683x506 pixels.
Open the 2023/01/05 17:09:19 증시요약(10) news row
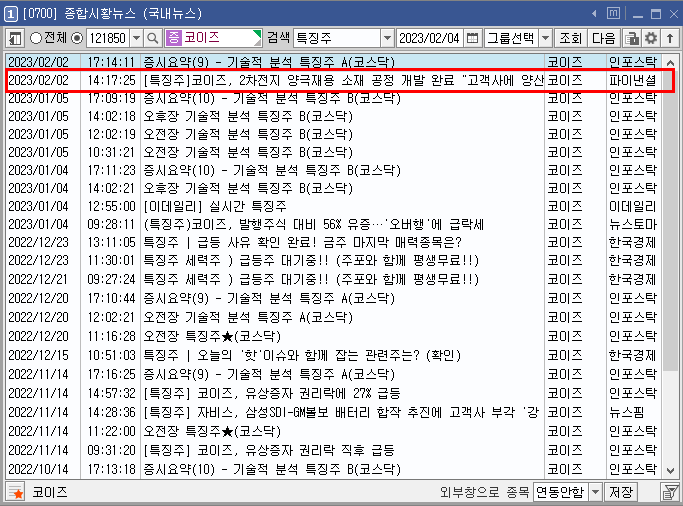[x=333, y=98]
